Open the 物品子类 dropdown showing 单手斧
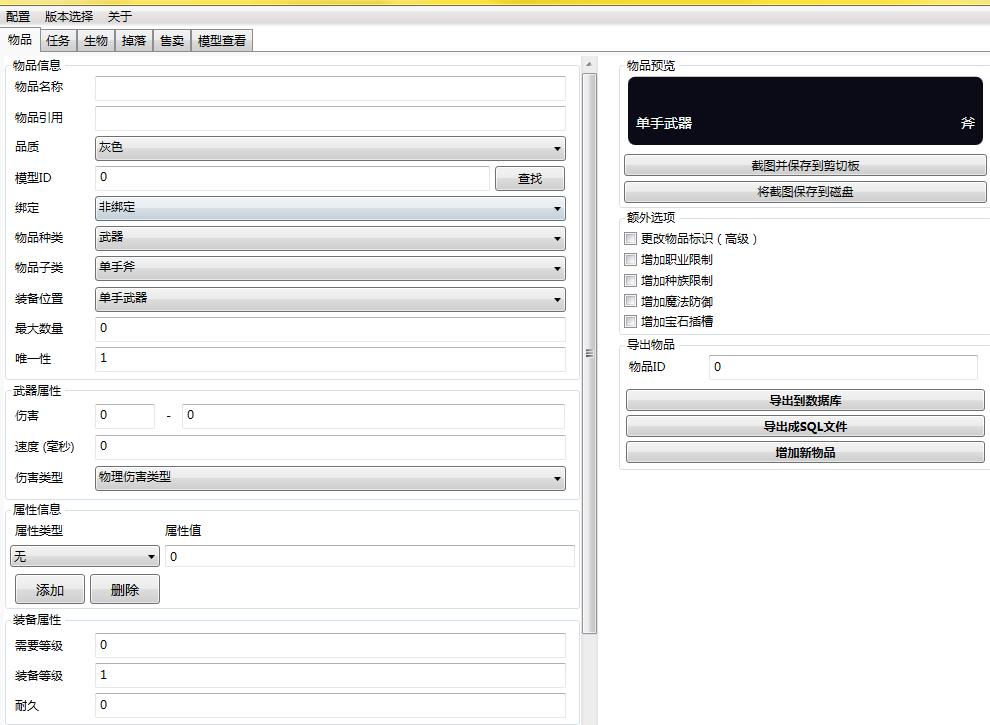The image size is (990, 725). click(x=330, y=268)
